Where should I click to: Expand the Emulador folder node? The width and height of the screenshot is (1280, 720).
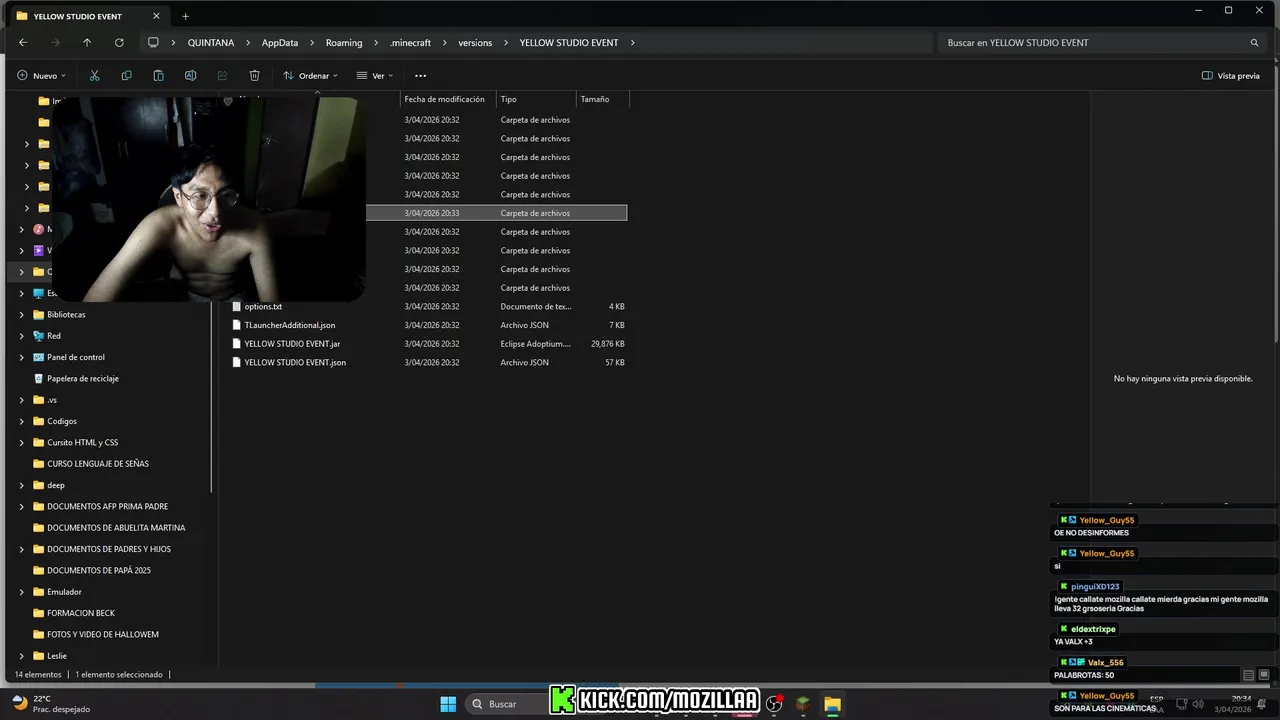coord(22,592)
